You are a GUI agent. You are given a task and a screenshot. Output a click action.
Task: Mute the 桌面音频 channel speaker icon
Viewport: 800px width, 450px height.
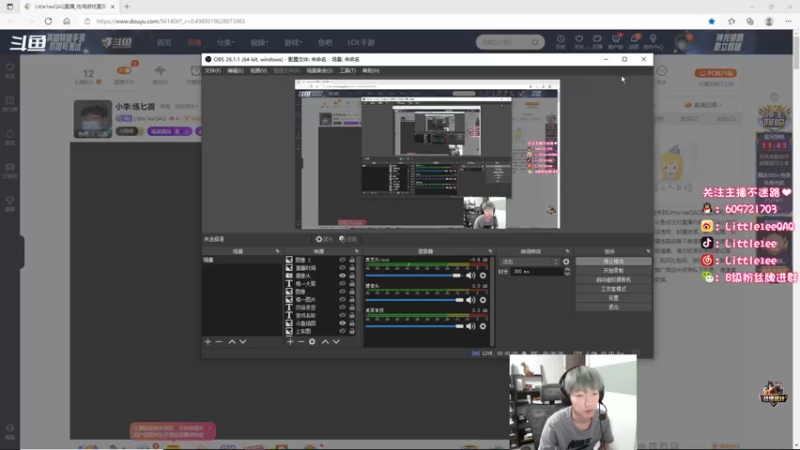(470, 326)
